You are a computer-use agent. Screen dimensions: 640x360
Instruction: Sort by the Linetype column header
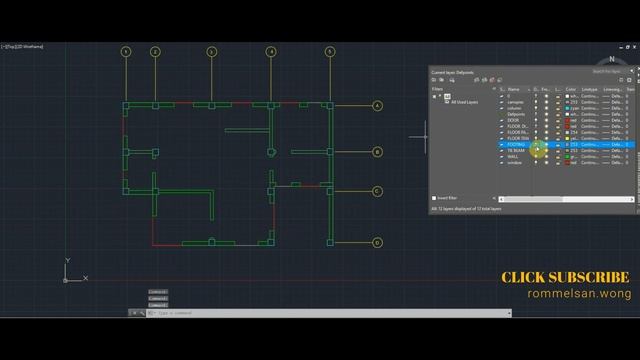point(590,89)
